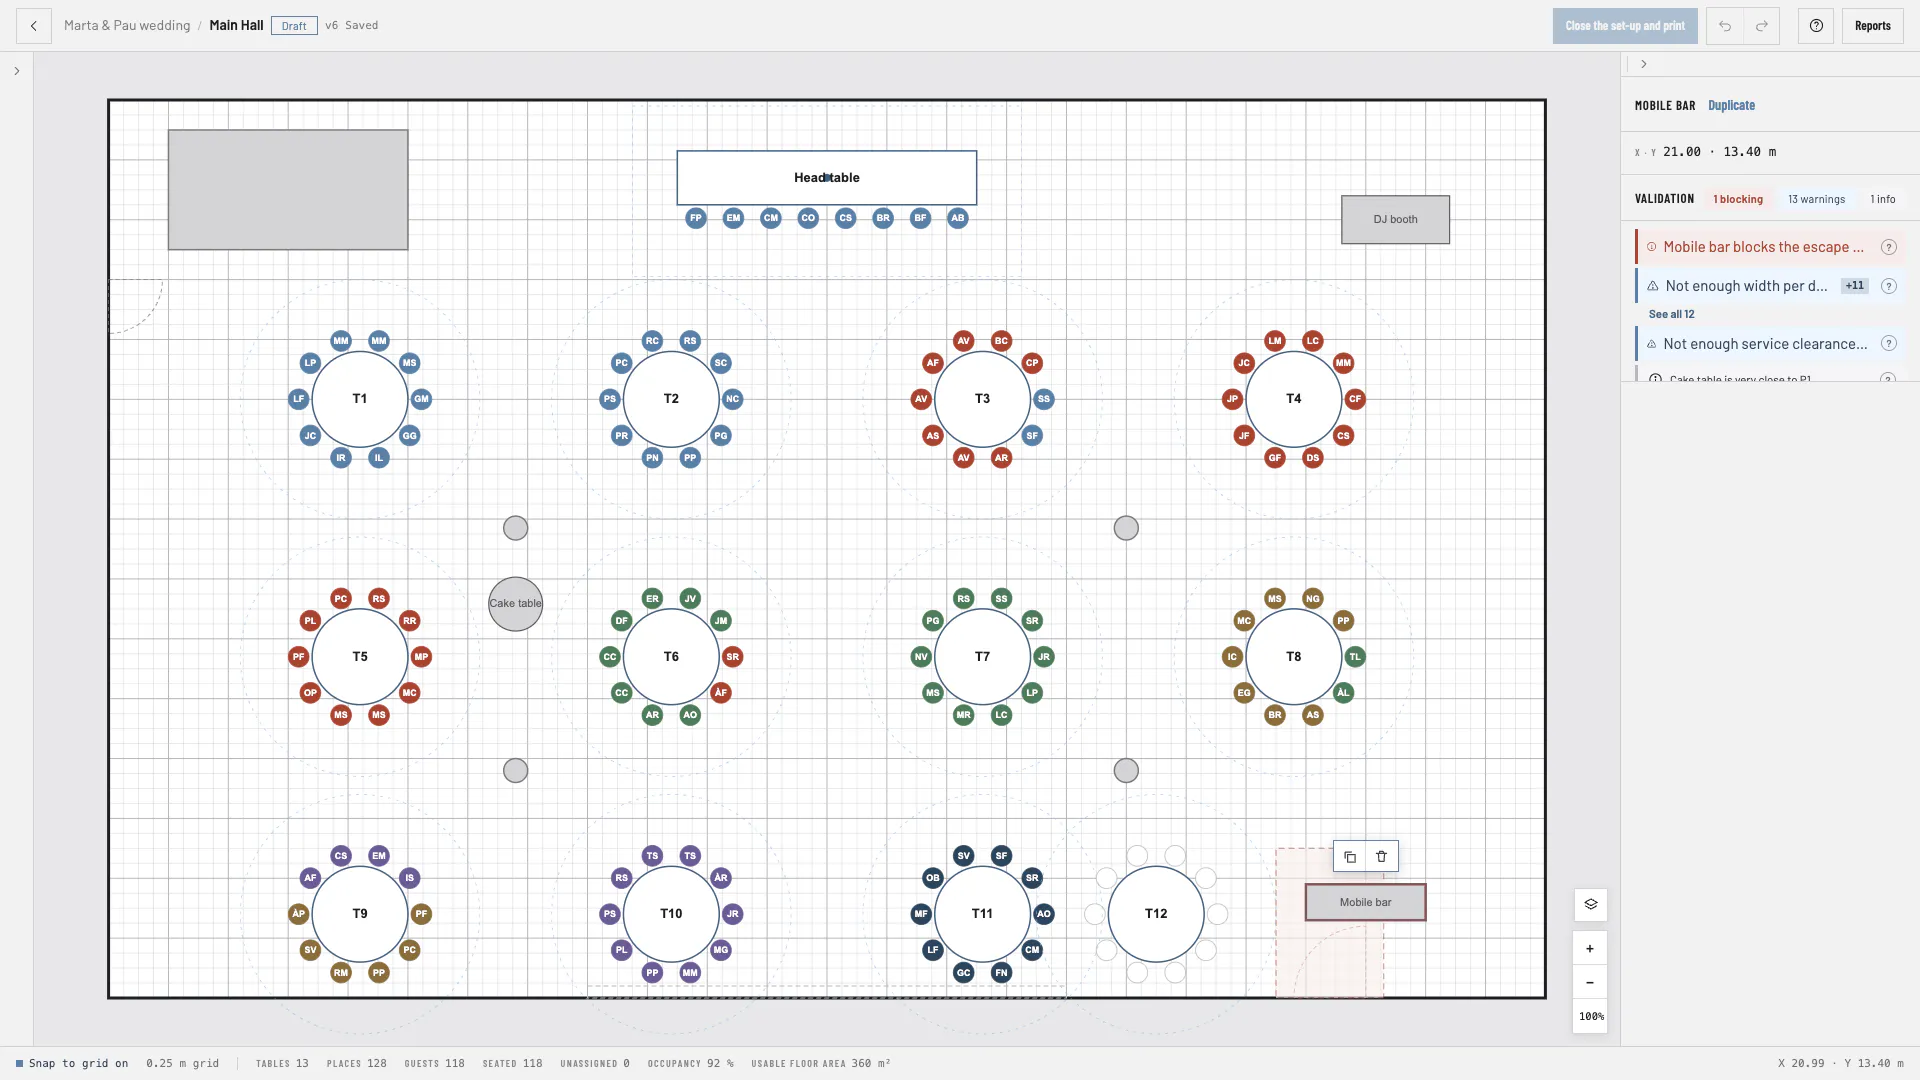The image size is (1920, 1080).
Task: Duplicate the Mobile bar using copy icon
Action: 1350,857
